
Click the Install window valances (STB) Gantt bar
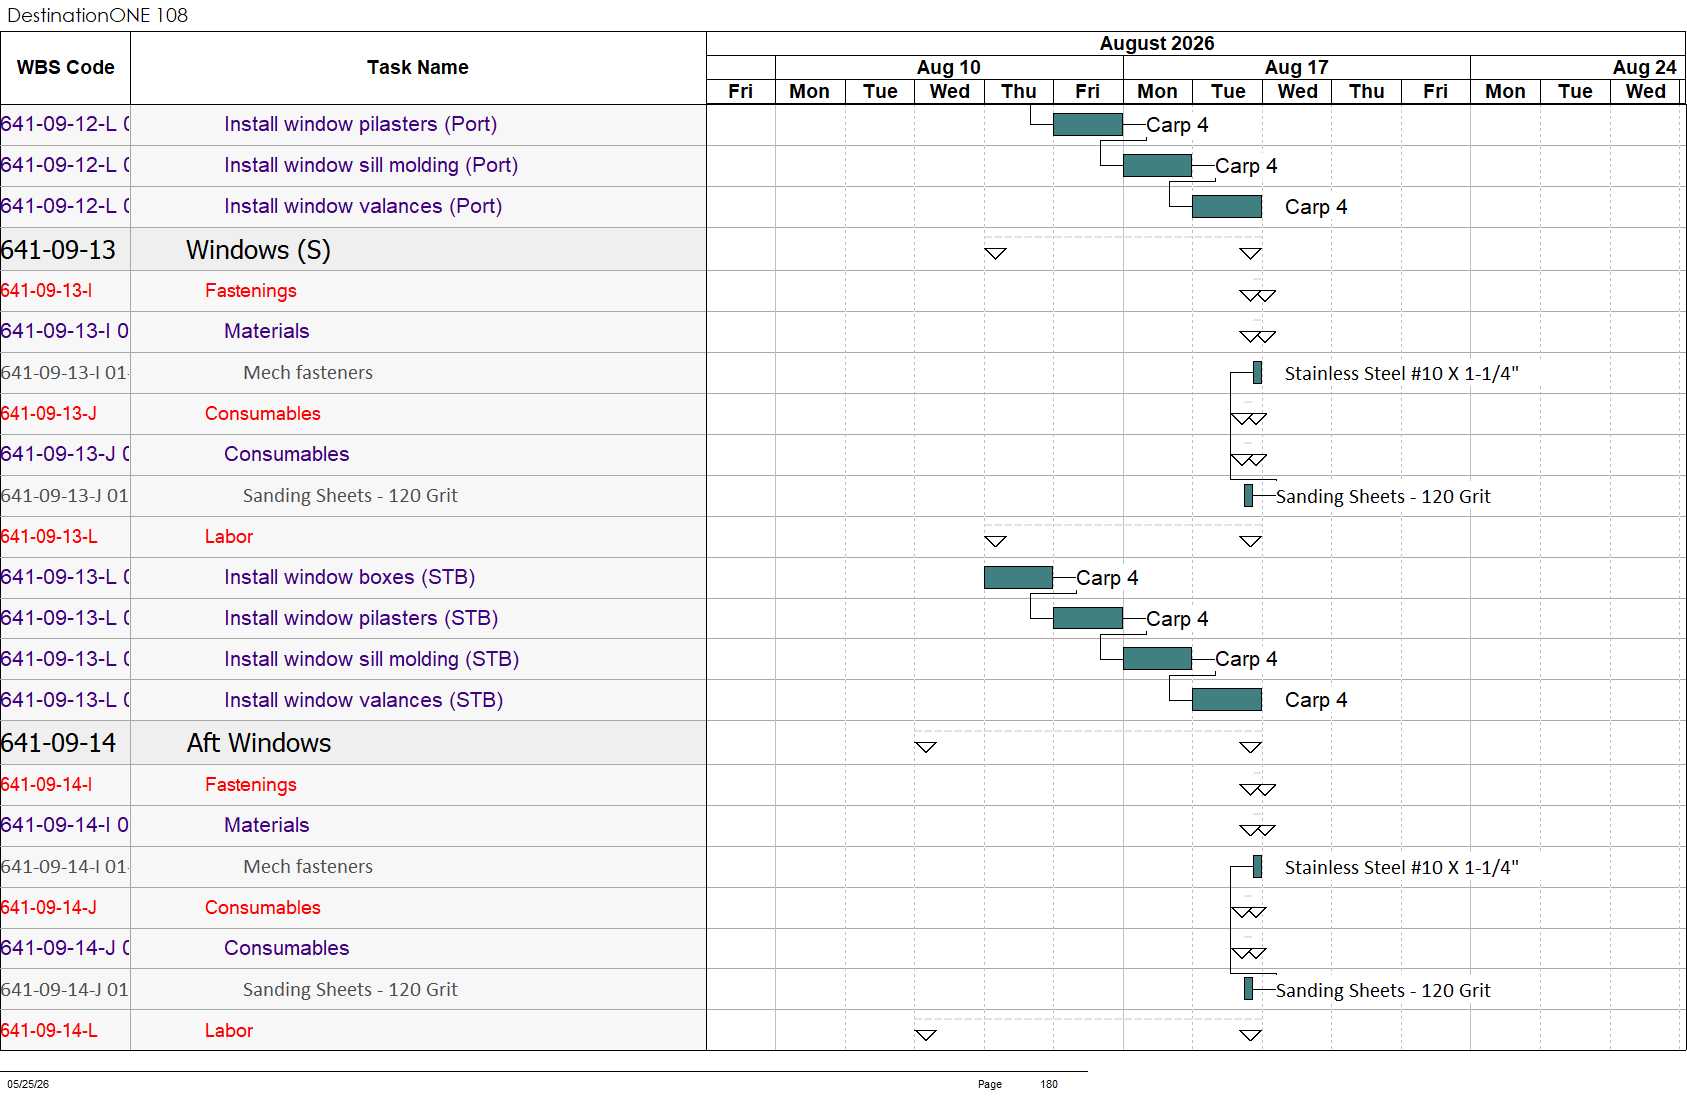click(1227, 699)
